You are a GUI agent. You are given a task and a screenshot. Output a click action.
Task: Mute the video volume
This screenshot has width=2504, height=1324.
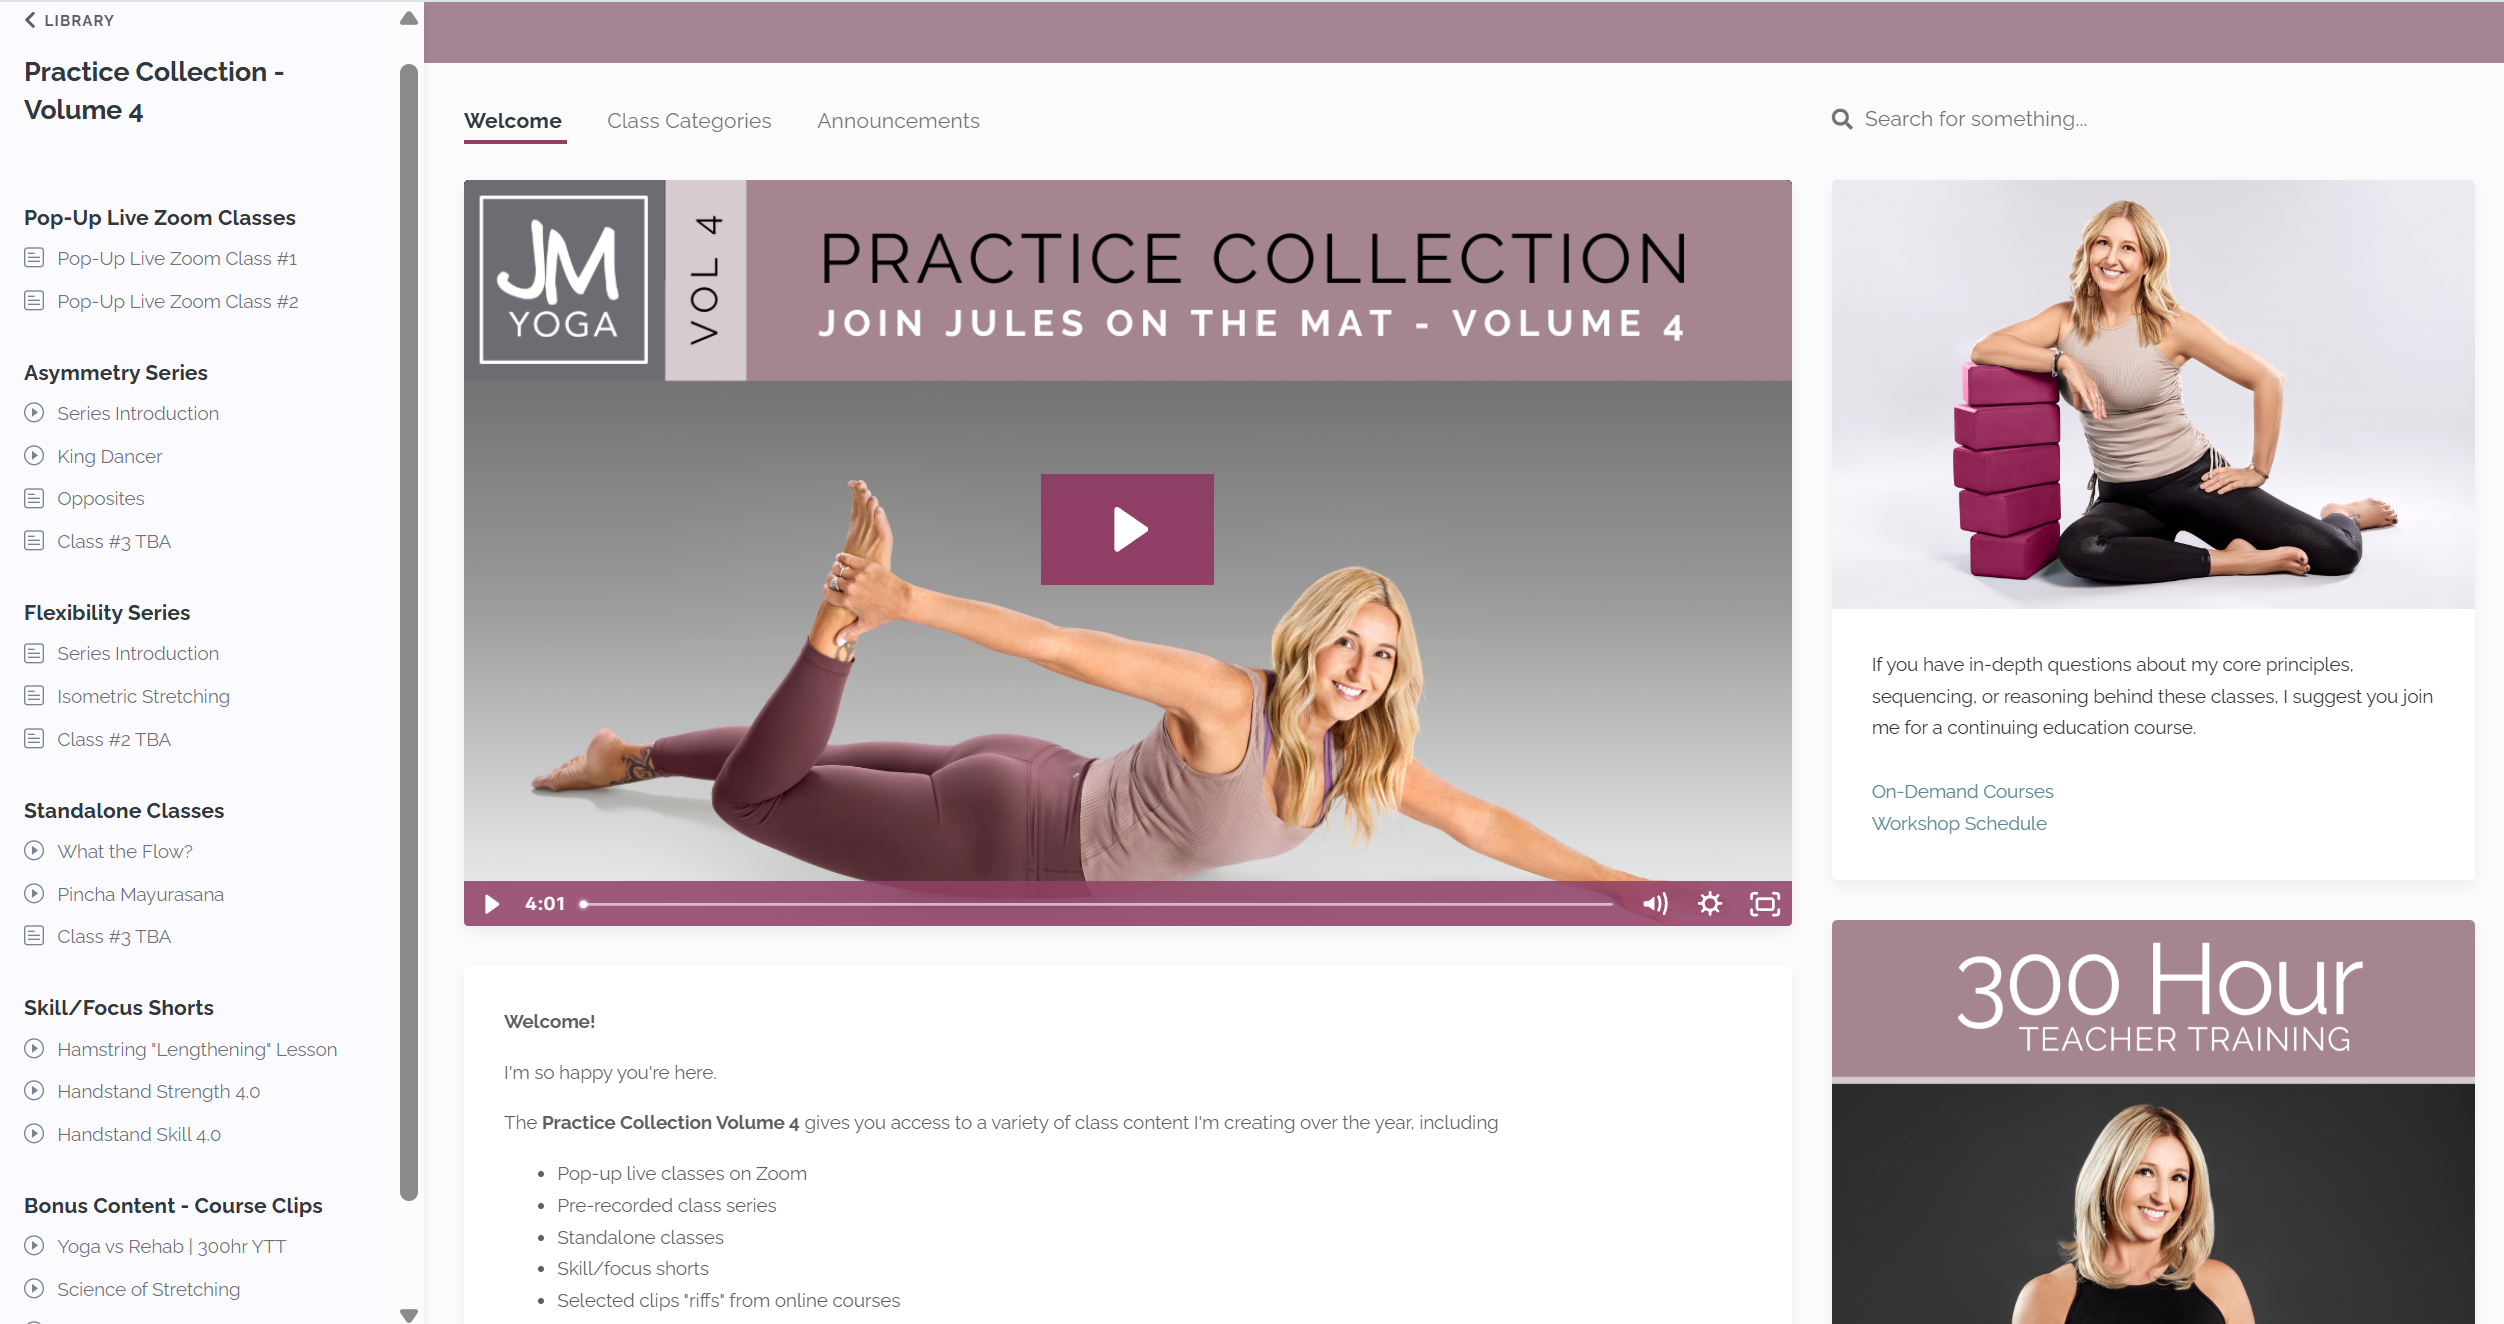click(x=1655, y=904)
